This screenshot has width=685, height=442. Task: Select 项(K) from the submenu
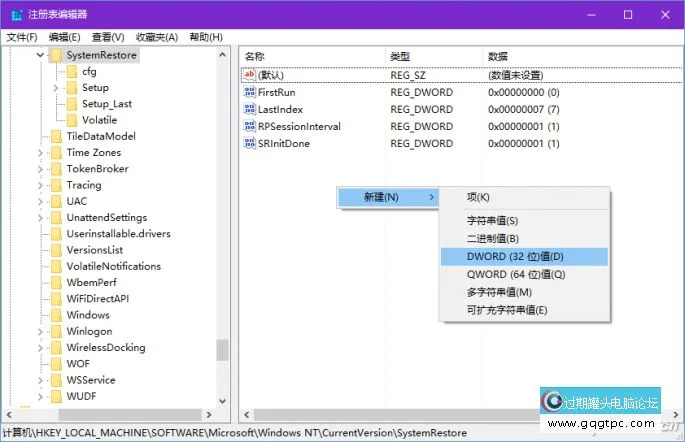(524, 197)
